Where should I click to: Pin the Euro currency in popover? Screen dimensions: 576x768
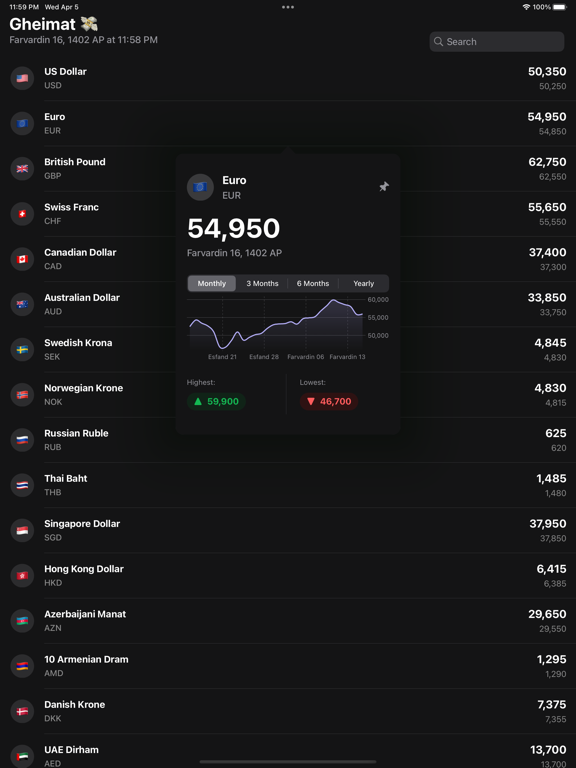[x=384, y=187]
